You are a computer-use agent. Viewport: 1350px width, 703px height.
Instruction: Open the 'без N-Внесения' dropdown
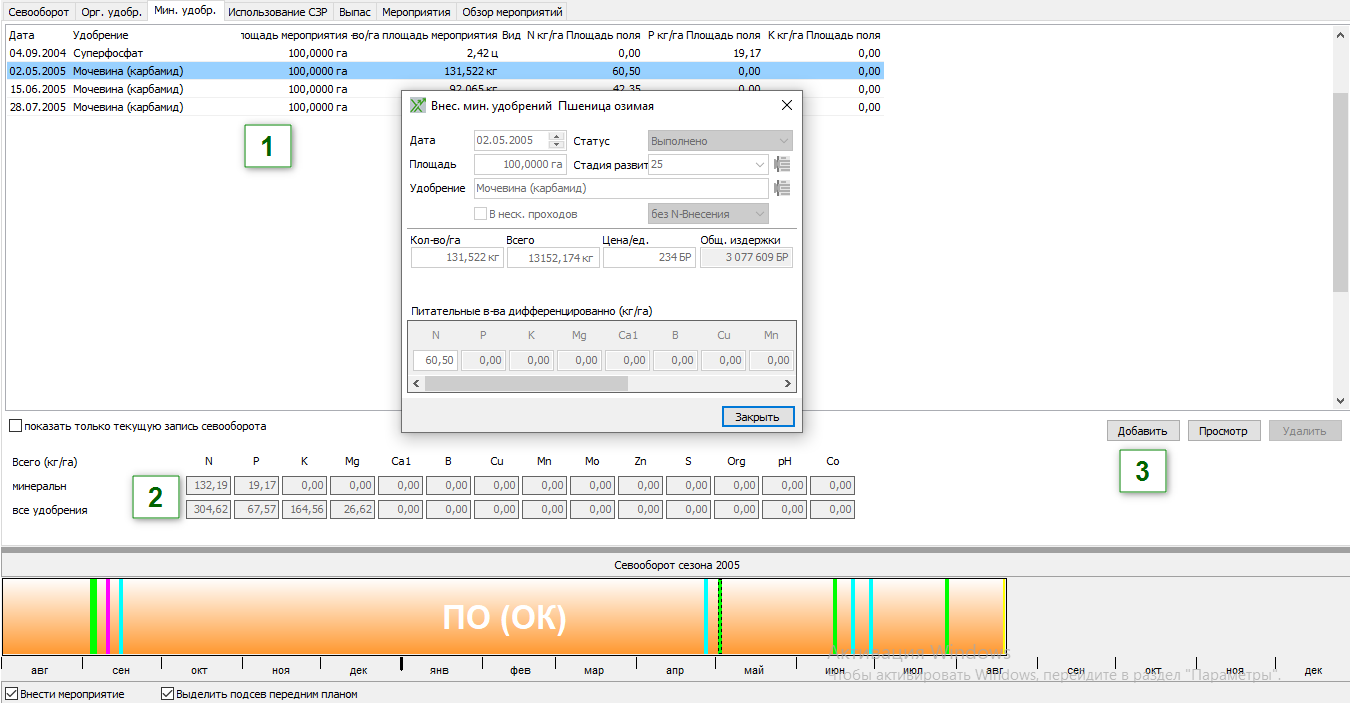click(708, 214)
